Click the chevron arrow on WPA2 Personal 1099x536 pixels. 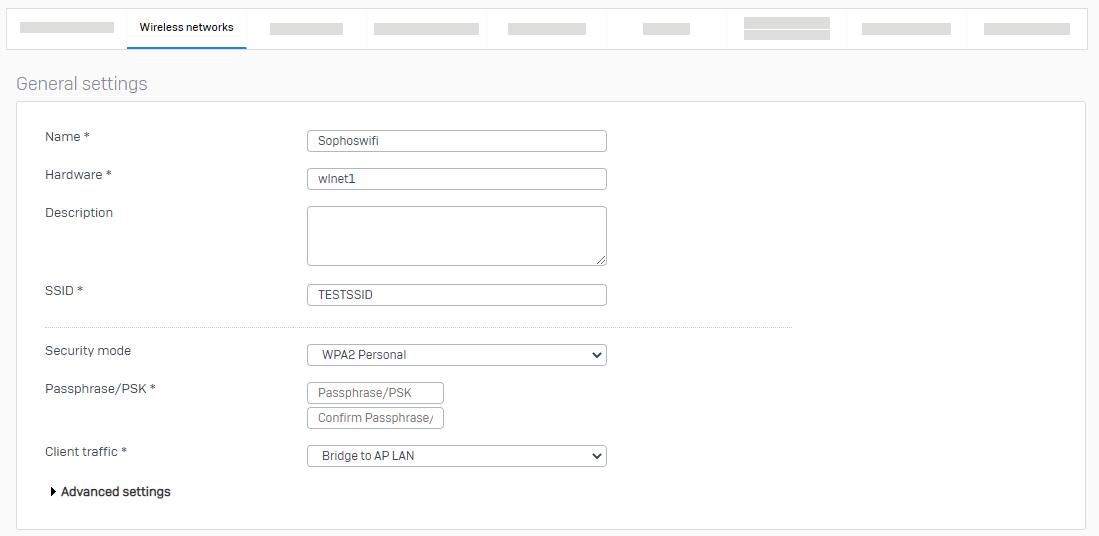[x=597, y=355]
